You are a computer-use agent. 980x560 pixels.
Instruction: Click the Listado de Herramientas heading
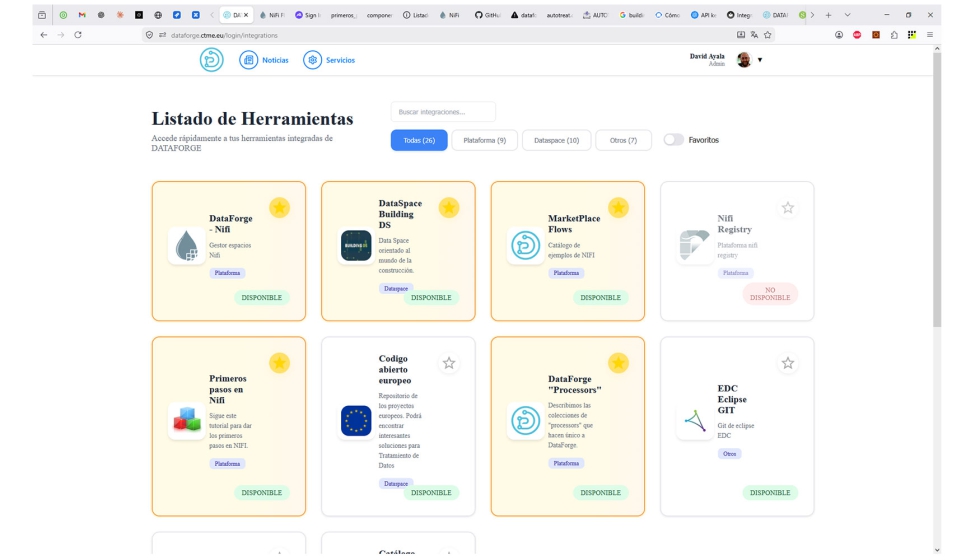pyautogui.click(x=252, y=119)
